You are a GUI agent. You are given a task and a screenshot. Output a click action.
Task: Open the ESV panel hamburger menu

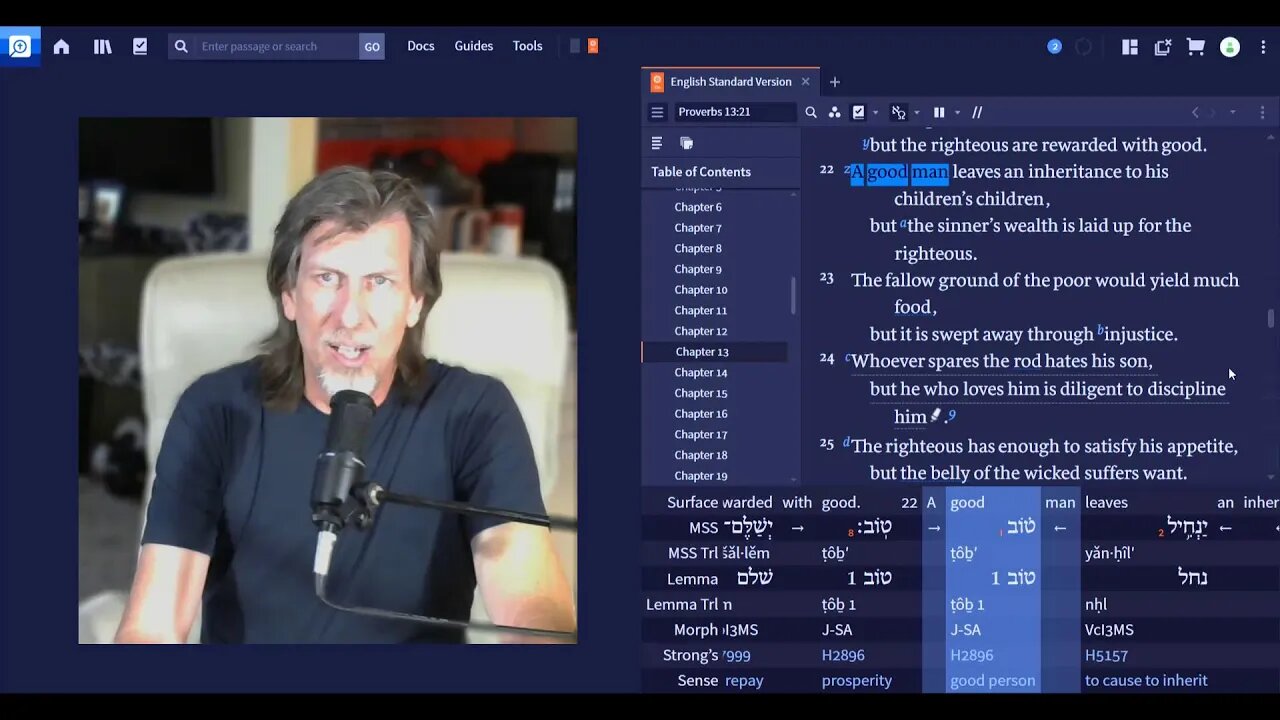coord(657,112)
